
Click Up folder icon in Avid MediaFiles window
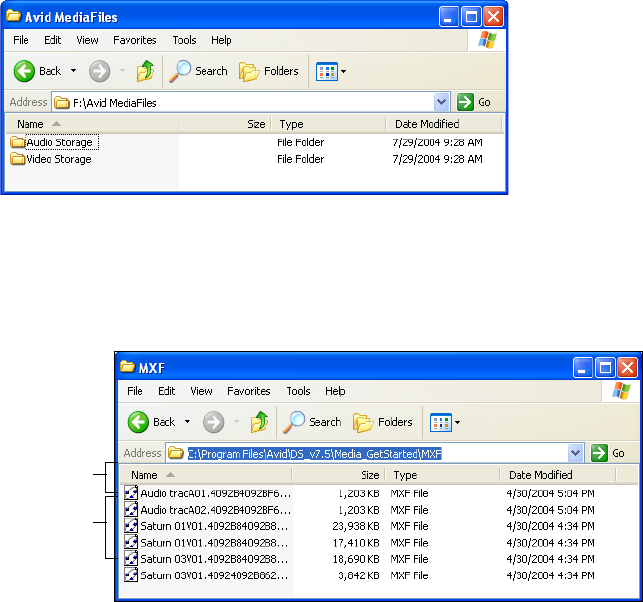[x=145, y=71]
